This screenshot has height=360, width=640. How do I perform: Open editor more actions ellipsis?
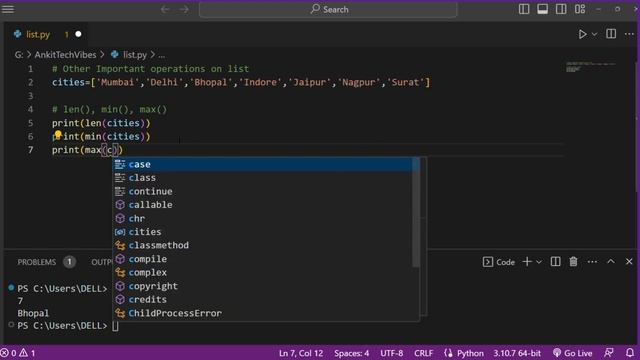pos(629,34)
